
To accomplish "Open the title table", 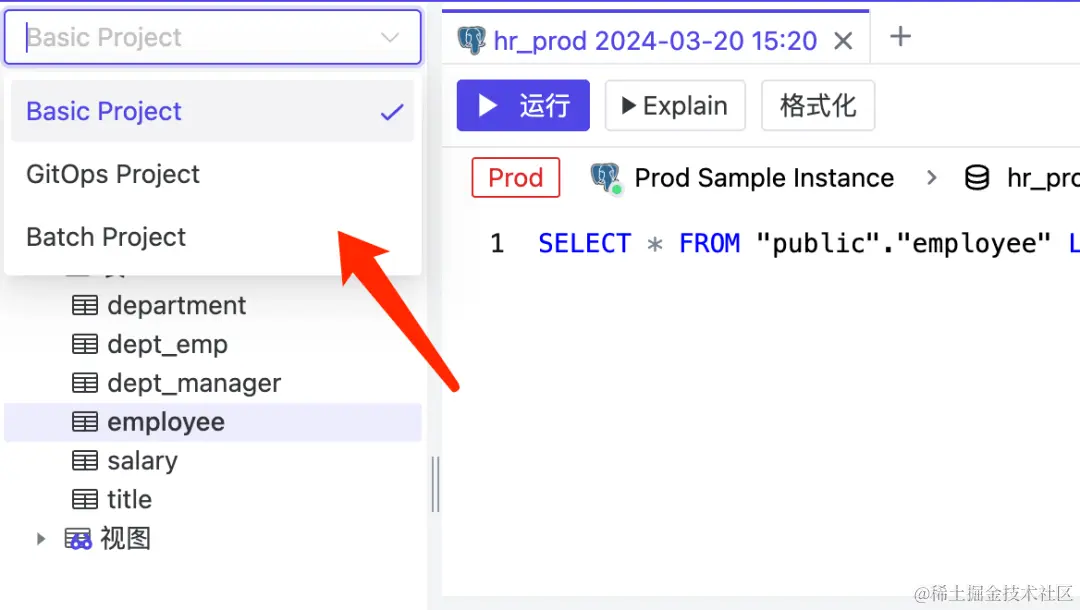I will click(x=129, y=499).
